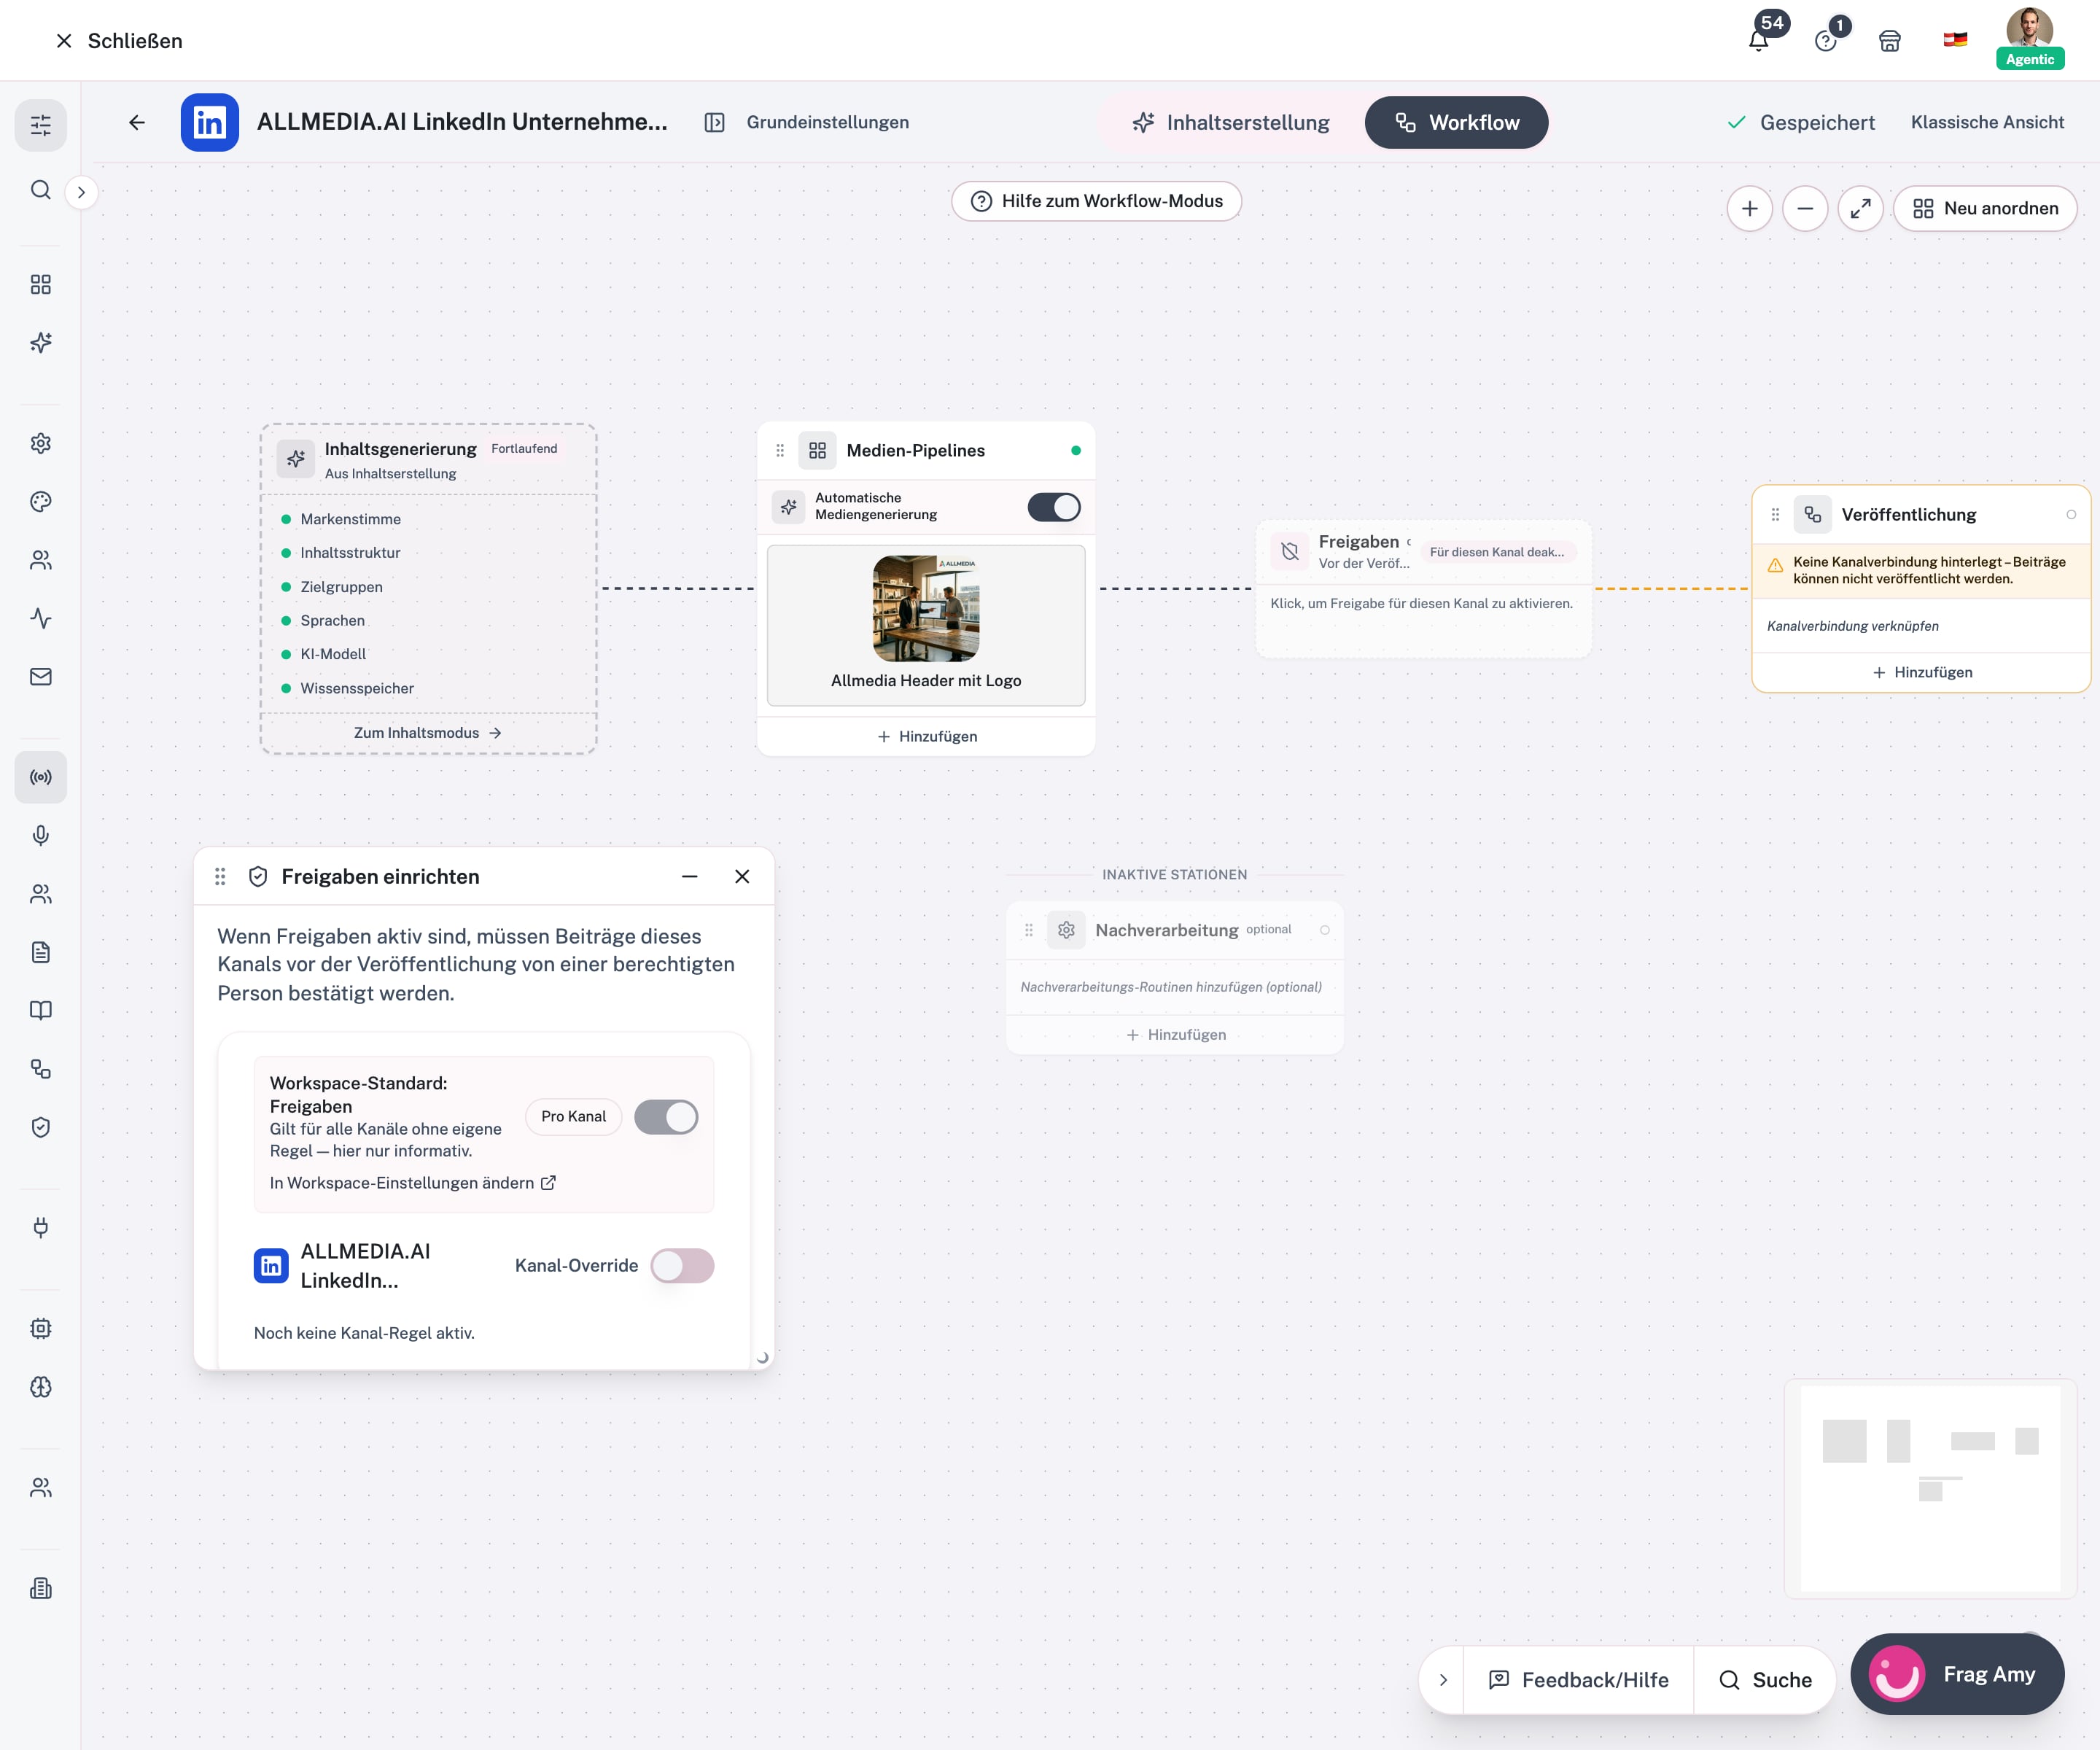This screenshot has height=1750, width=2100.
Task: Go back with the left arrow
Action: (137, 122)
